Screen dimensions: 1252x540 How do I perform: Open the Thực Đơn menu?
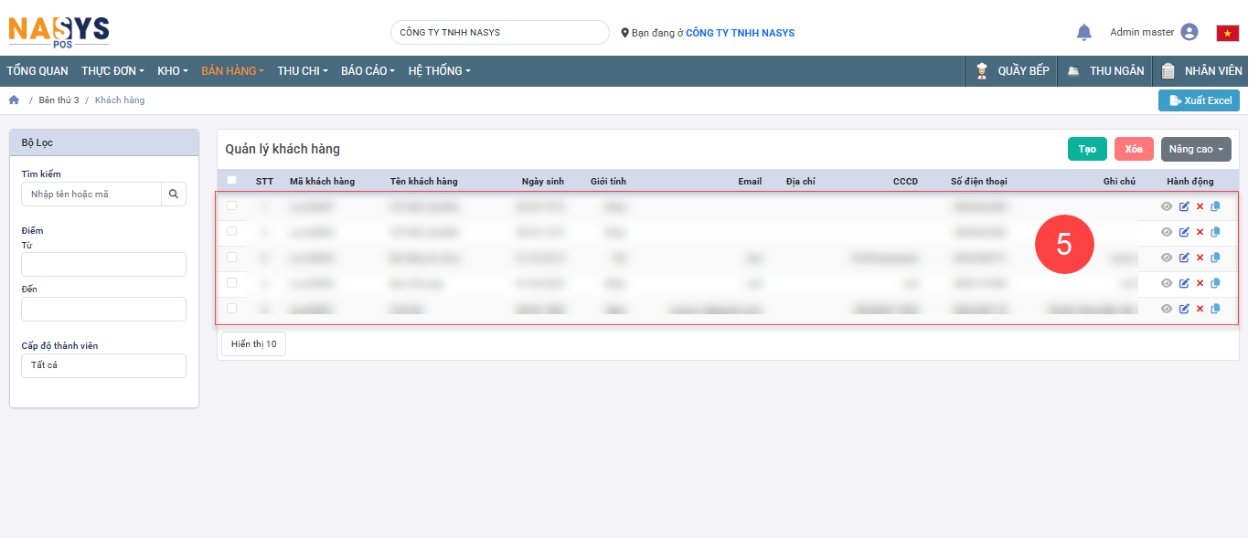tap(112, 71)
